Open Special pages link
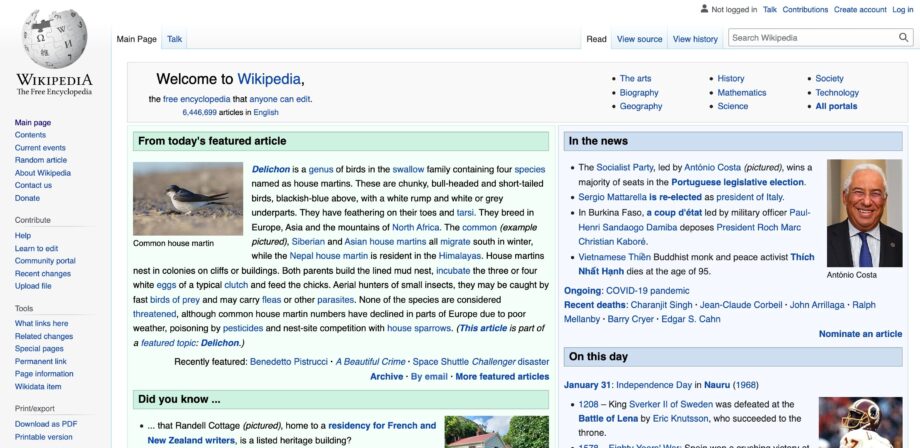The width and height of the screenshot is (920, 448). click(x=39, y=349)
